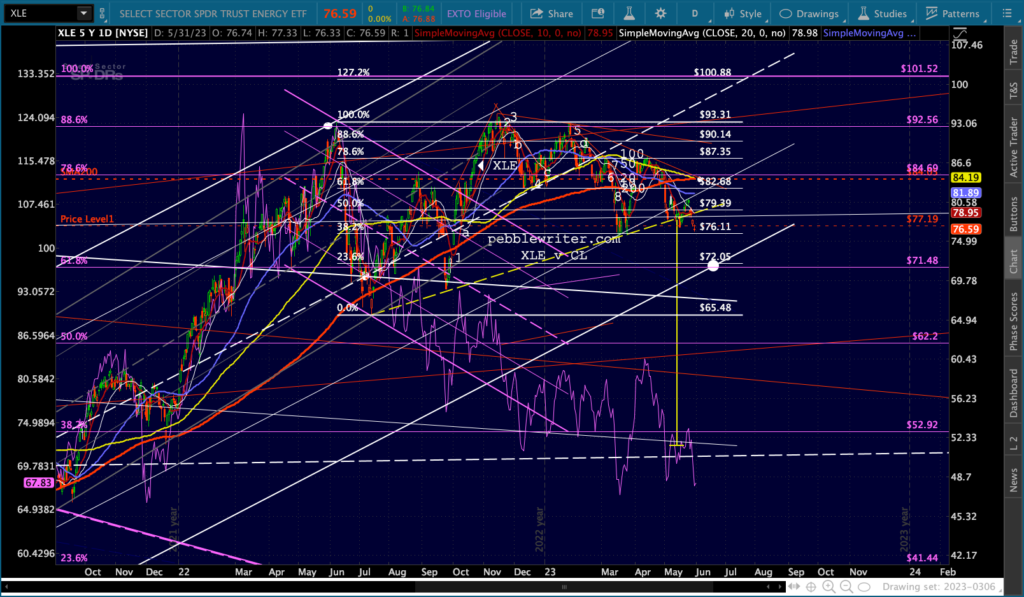Click the pebblewriter.com text annotation
1024x597 pixels.
coord(554,239)
